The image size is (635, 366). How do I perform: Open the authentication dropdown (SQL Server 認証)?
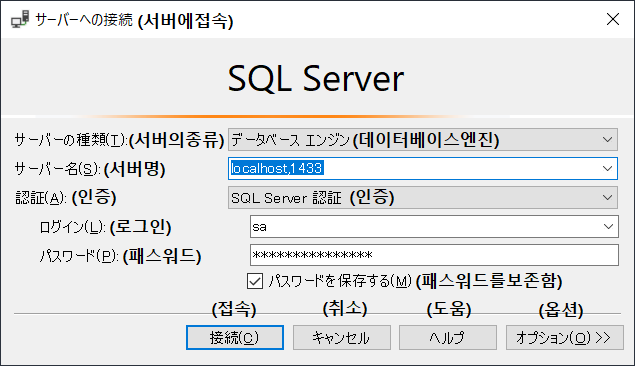pyautogui.click(x=423, y=198)
